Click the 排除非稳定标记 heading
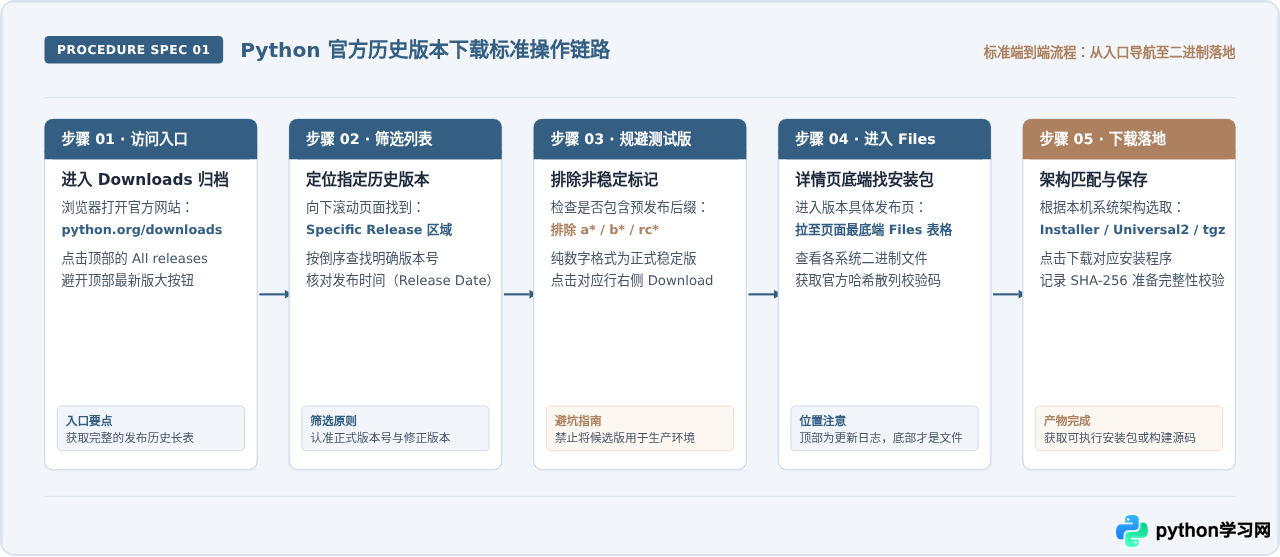 [x=605, y=180]
